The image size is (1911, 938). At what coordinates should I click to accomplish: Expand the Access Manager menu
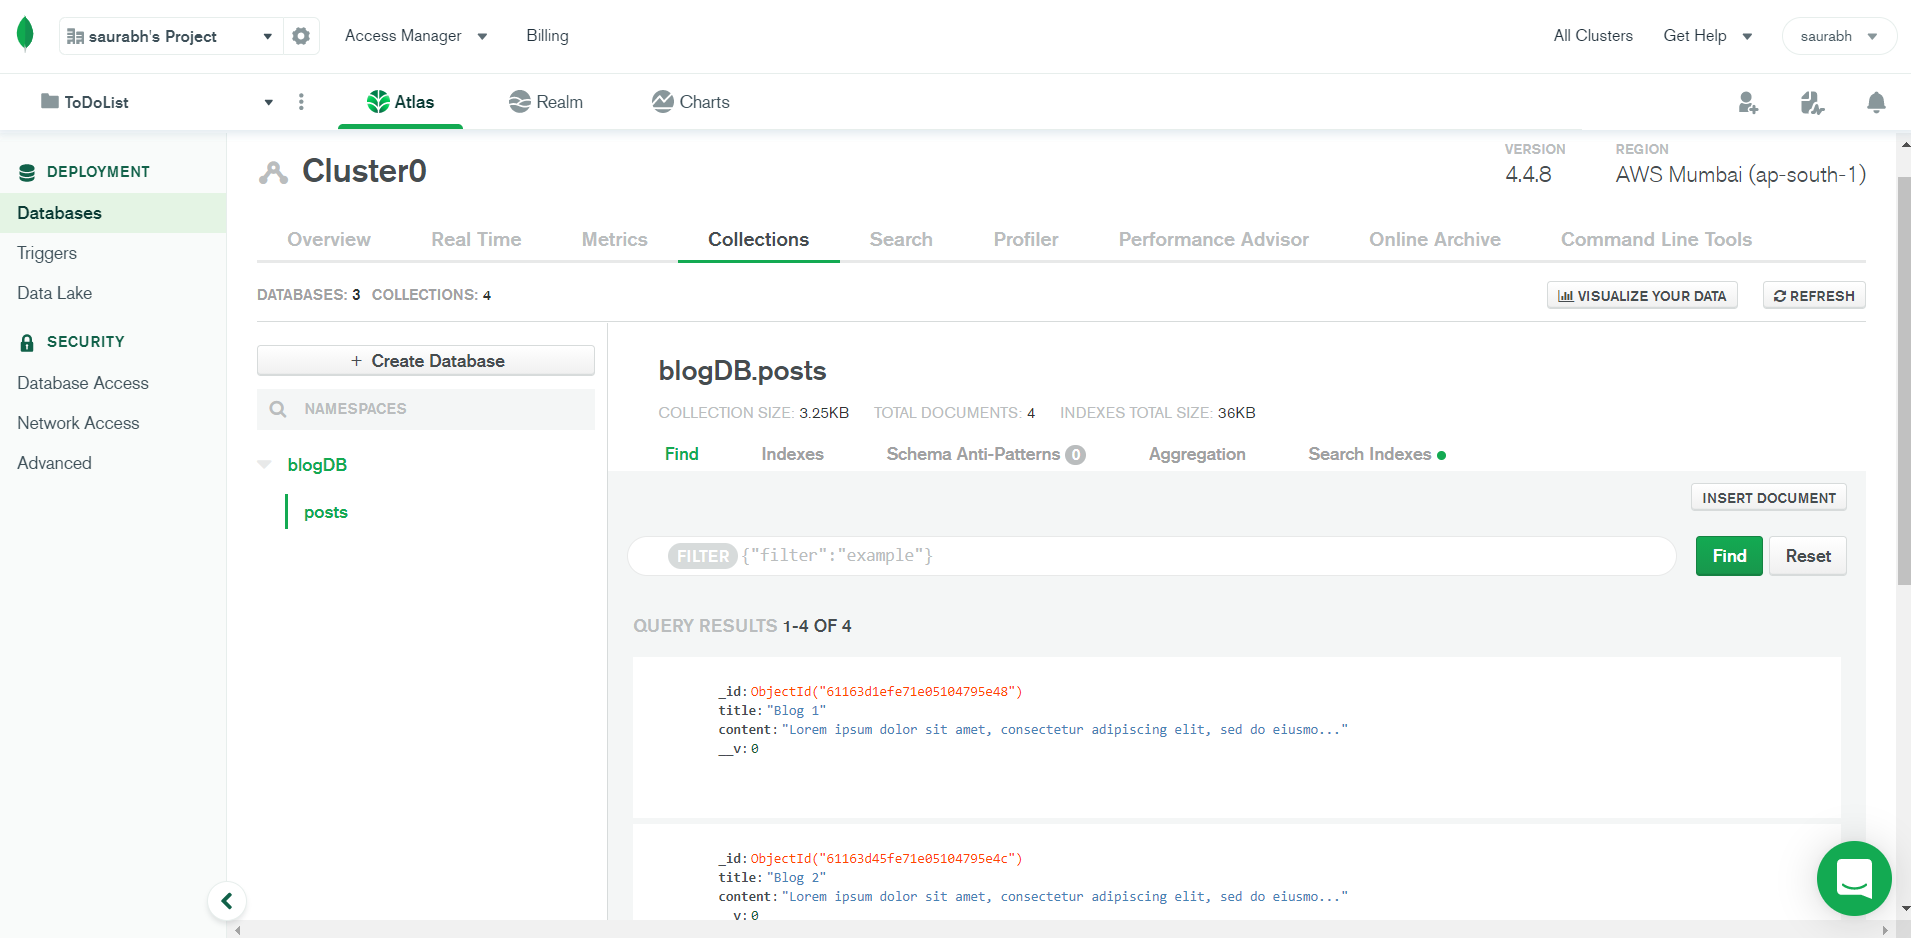click(416, 36)
